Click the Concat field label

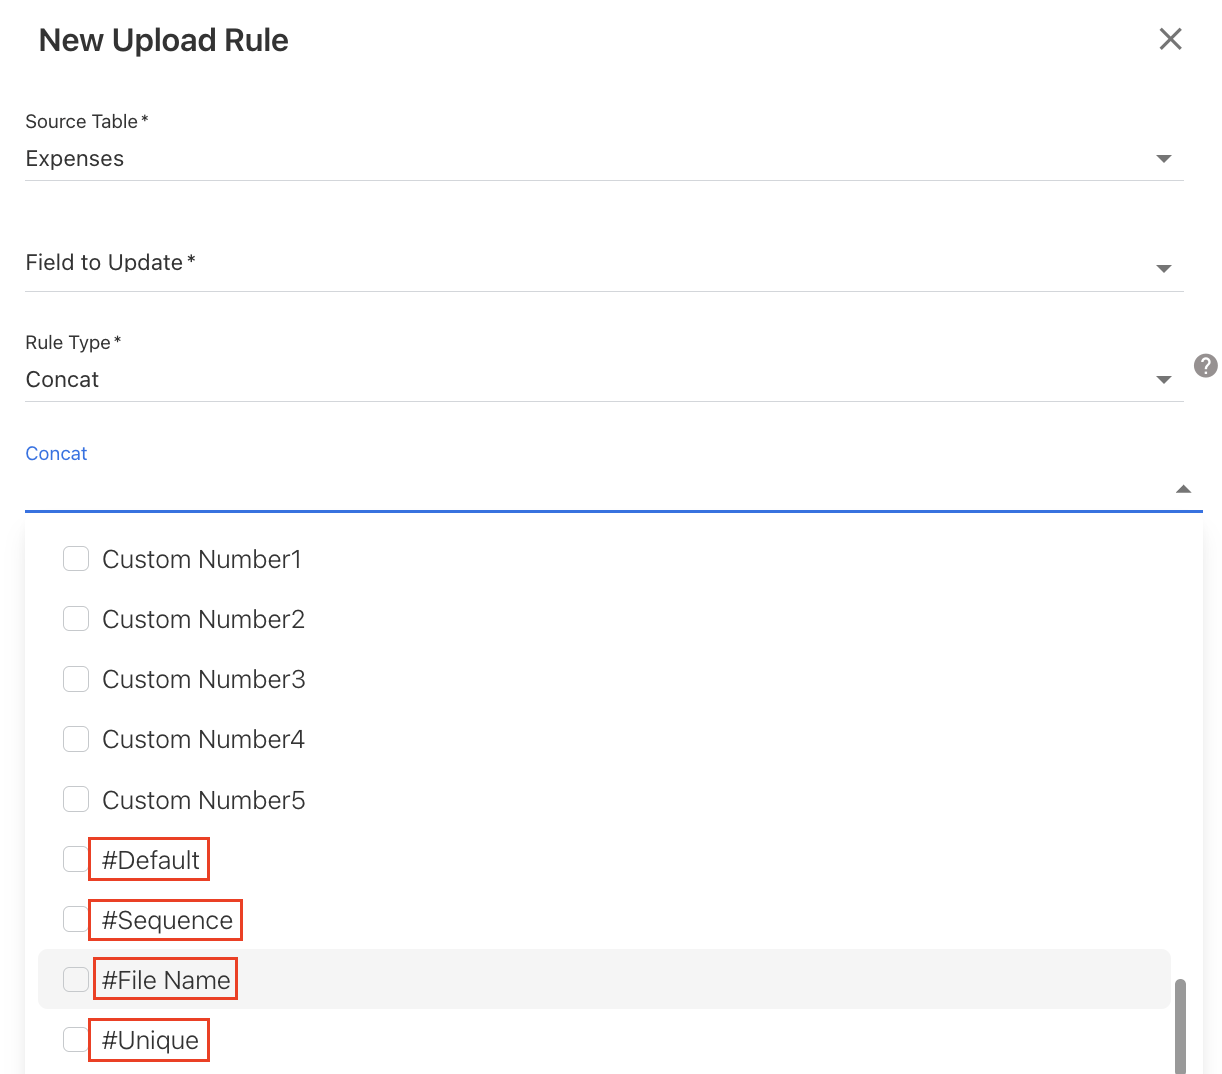coord(56,454)
